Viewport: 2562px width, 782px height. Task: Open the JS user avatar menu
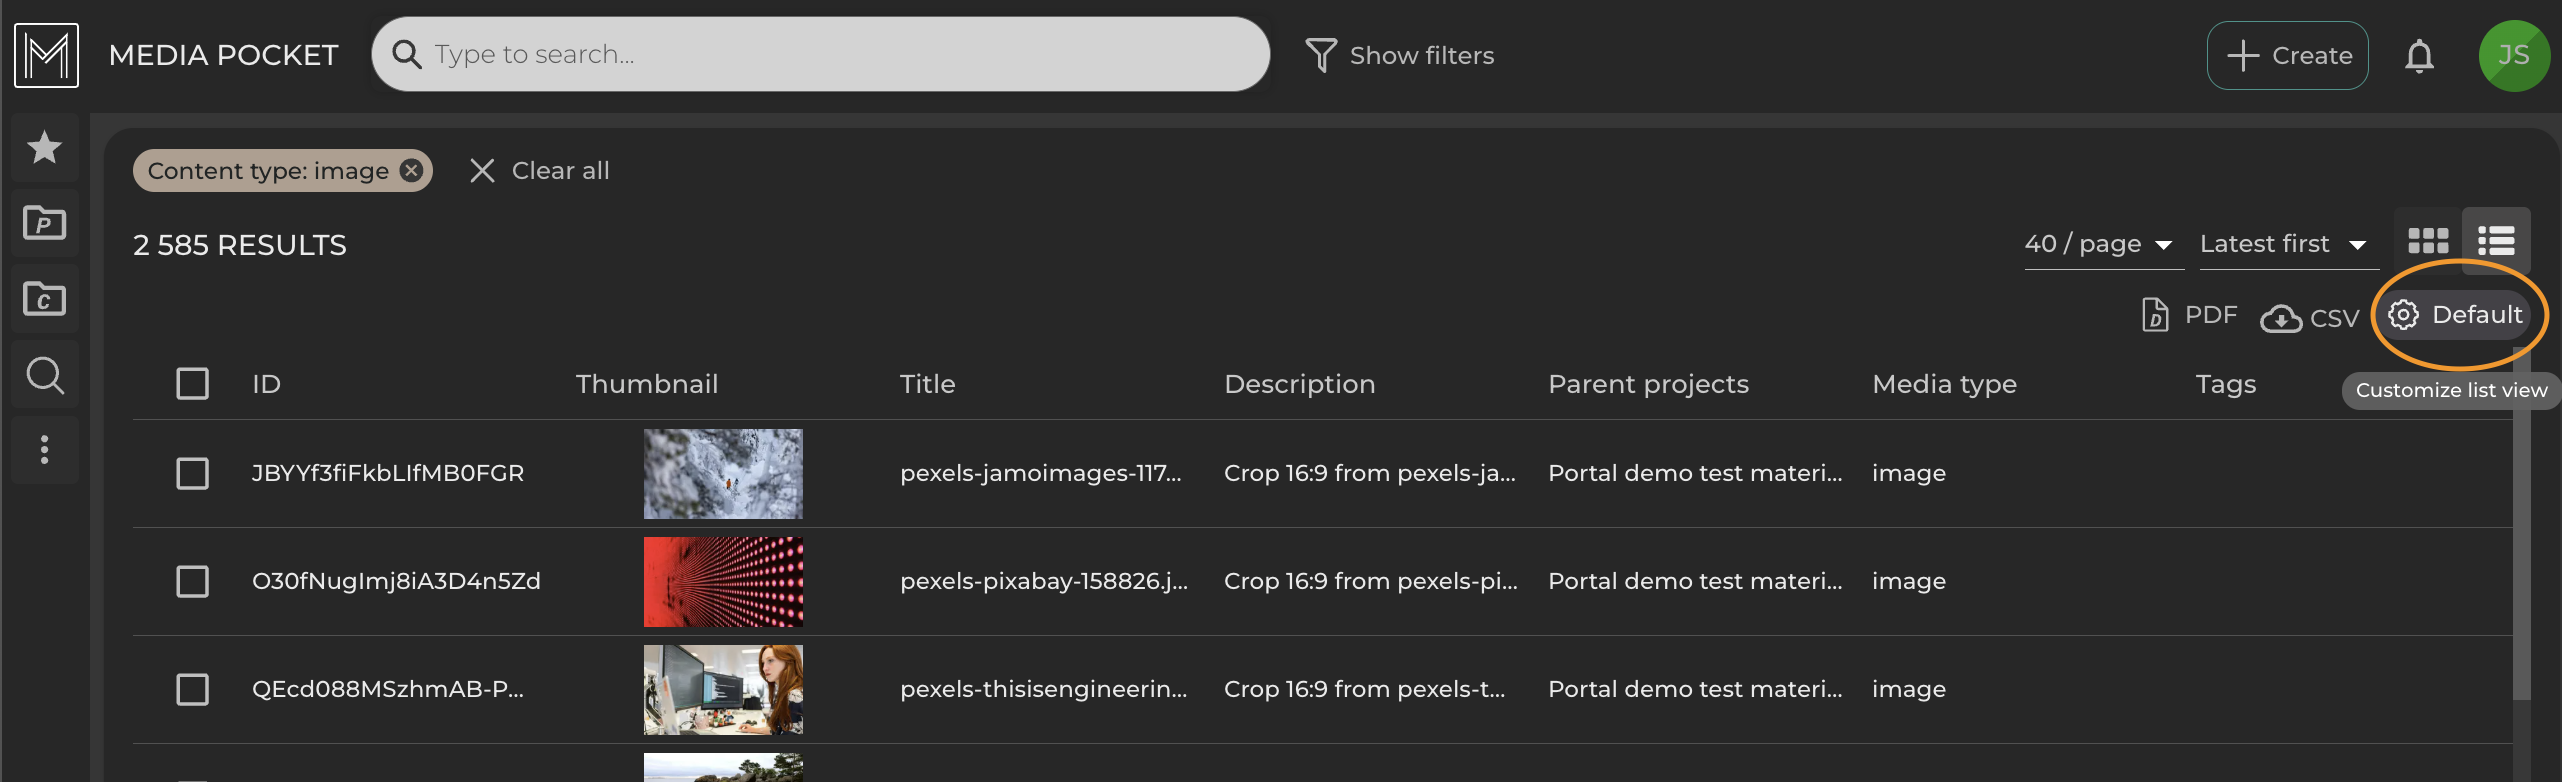pos(2514,55)
